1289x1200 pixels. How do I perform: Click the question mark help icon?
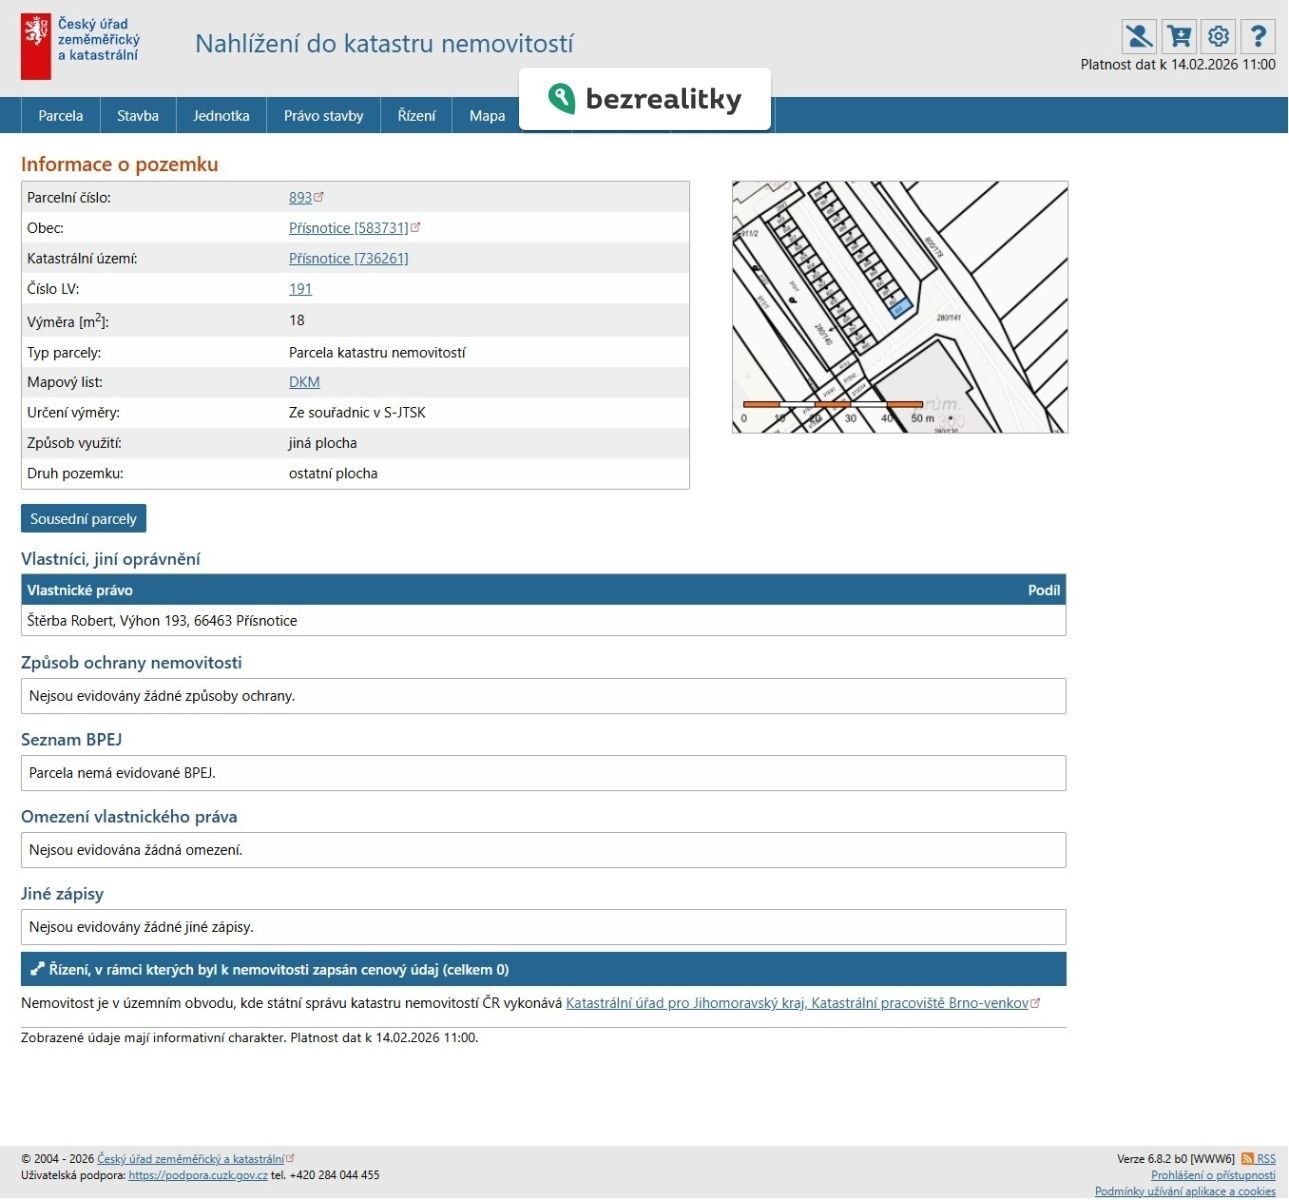point(1258,37)
